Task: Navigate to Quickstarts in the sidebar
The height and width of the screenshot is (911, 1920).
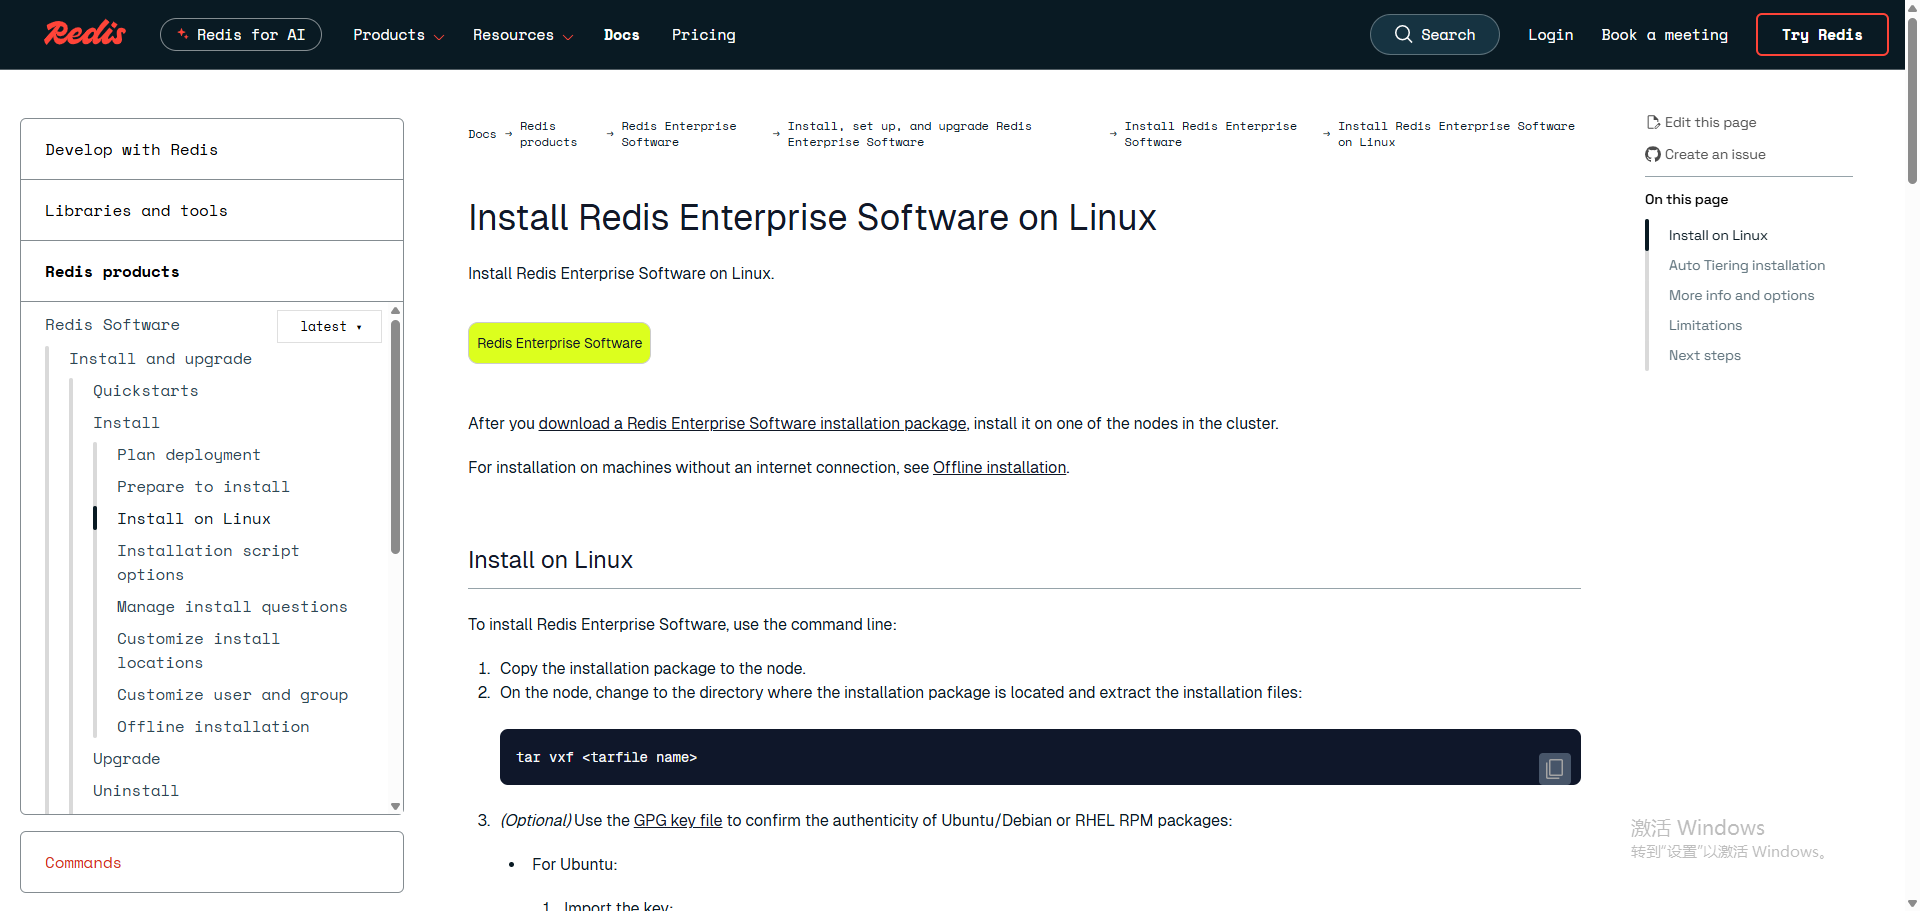Action: point(145,391)
